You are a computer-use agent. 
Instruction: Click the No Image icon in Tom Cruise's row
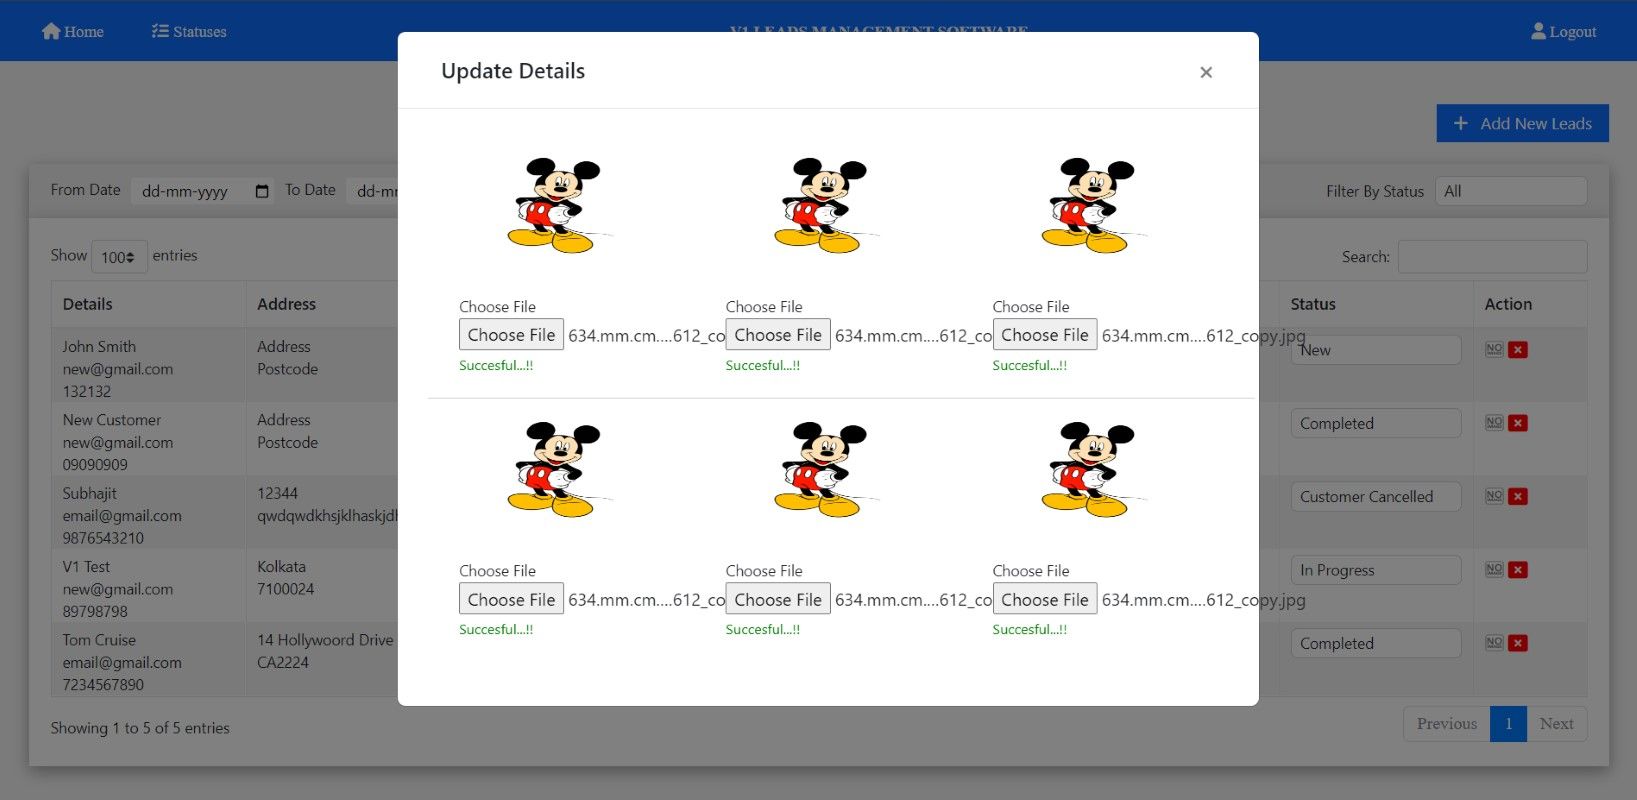coord(1494,643)
